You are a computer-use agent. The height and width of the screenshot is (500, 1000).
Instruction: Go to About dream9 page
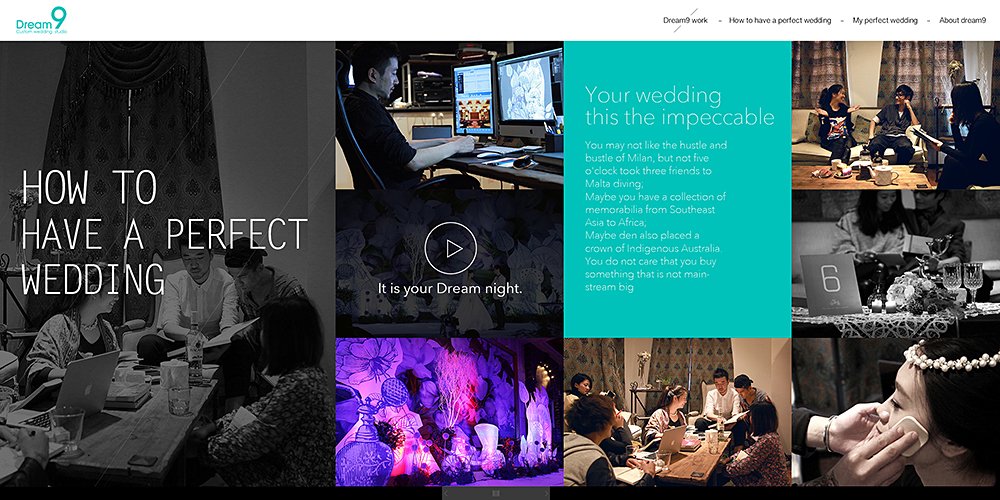click(963, 20)
